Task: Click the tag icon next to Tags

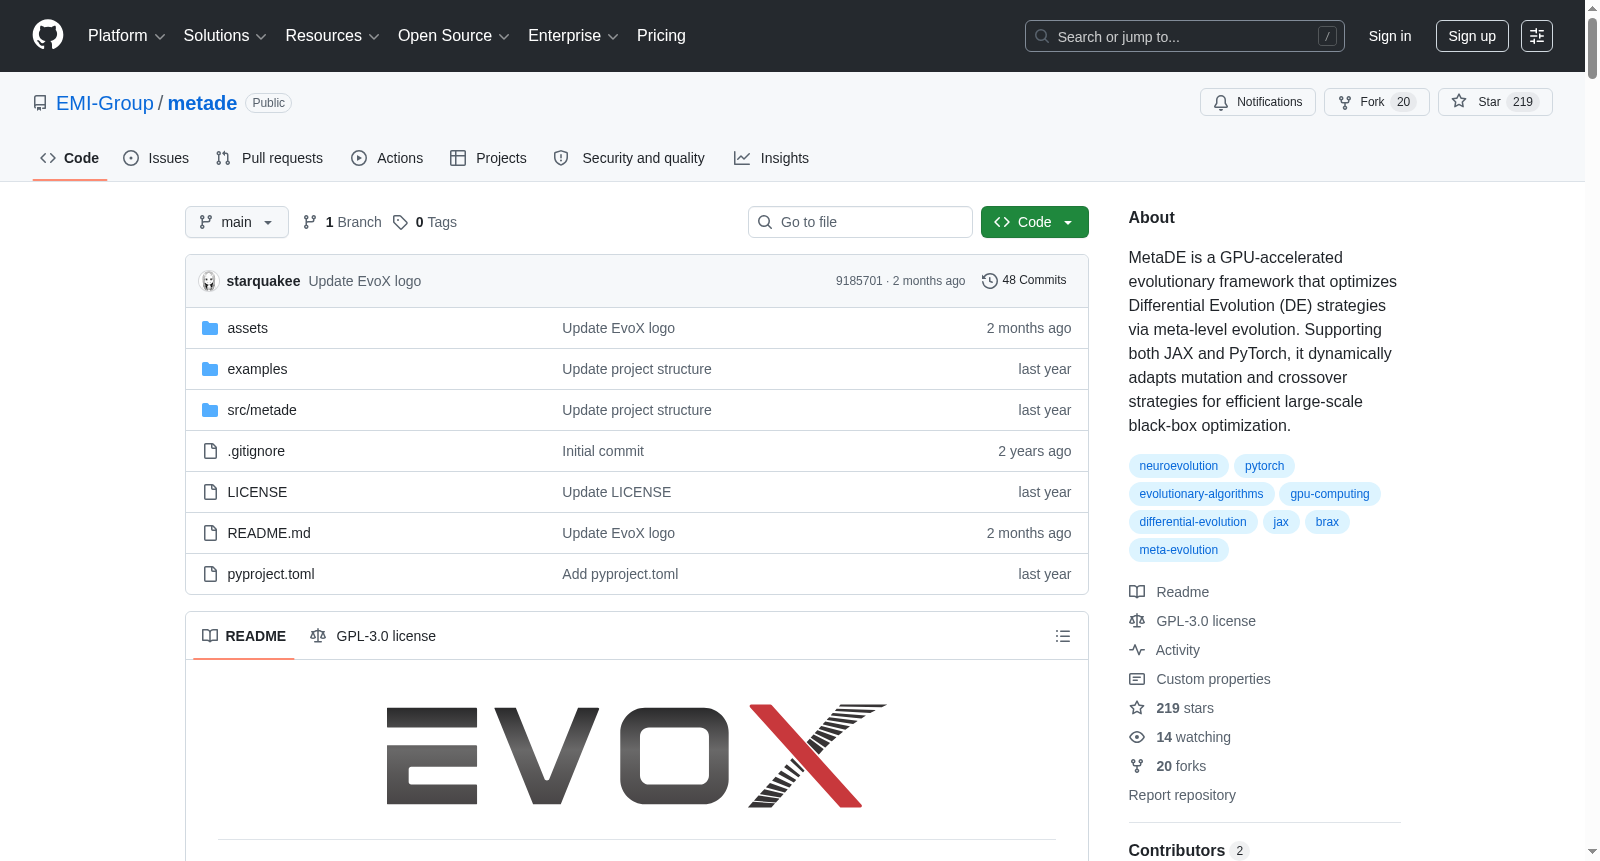Action: (400, 222)
